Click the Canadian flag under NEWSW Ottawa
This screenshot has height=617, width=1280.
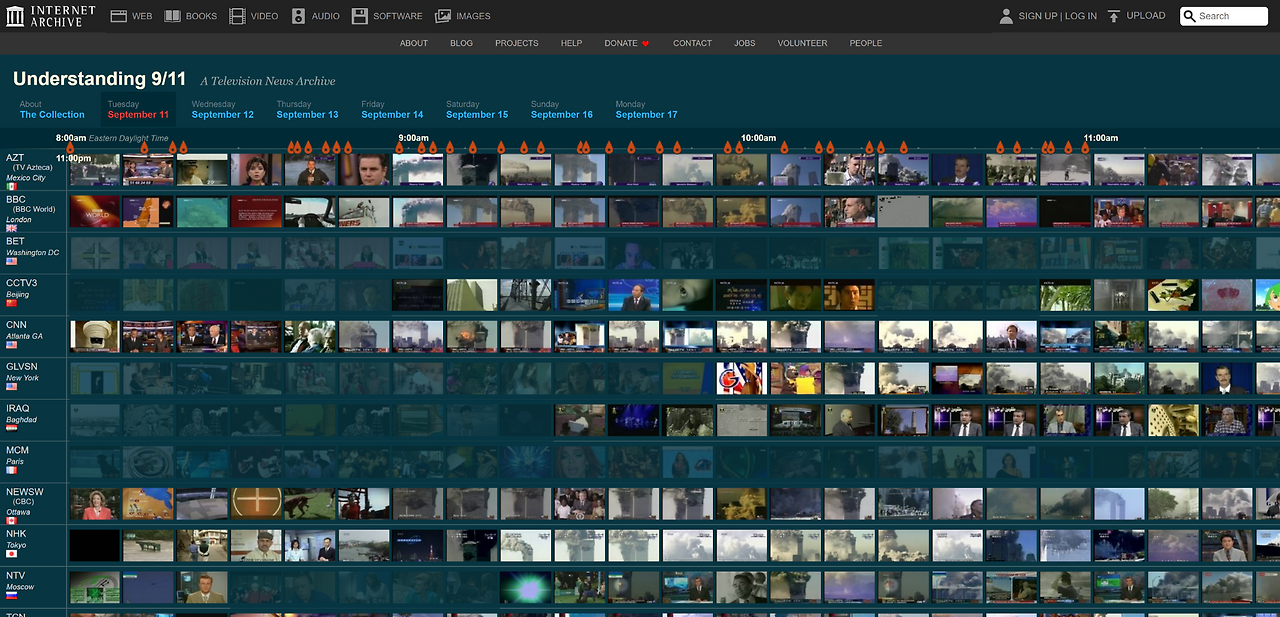coord(12,521)
